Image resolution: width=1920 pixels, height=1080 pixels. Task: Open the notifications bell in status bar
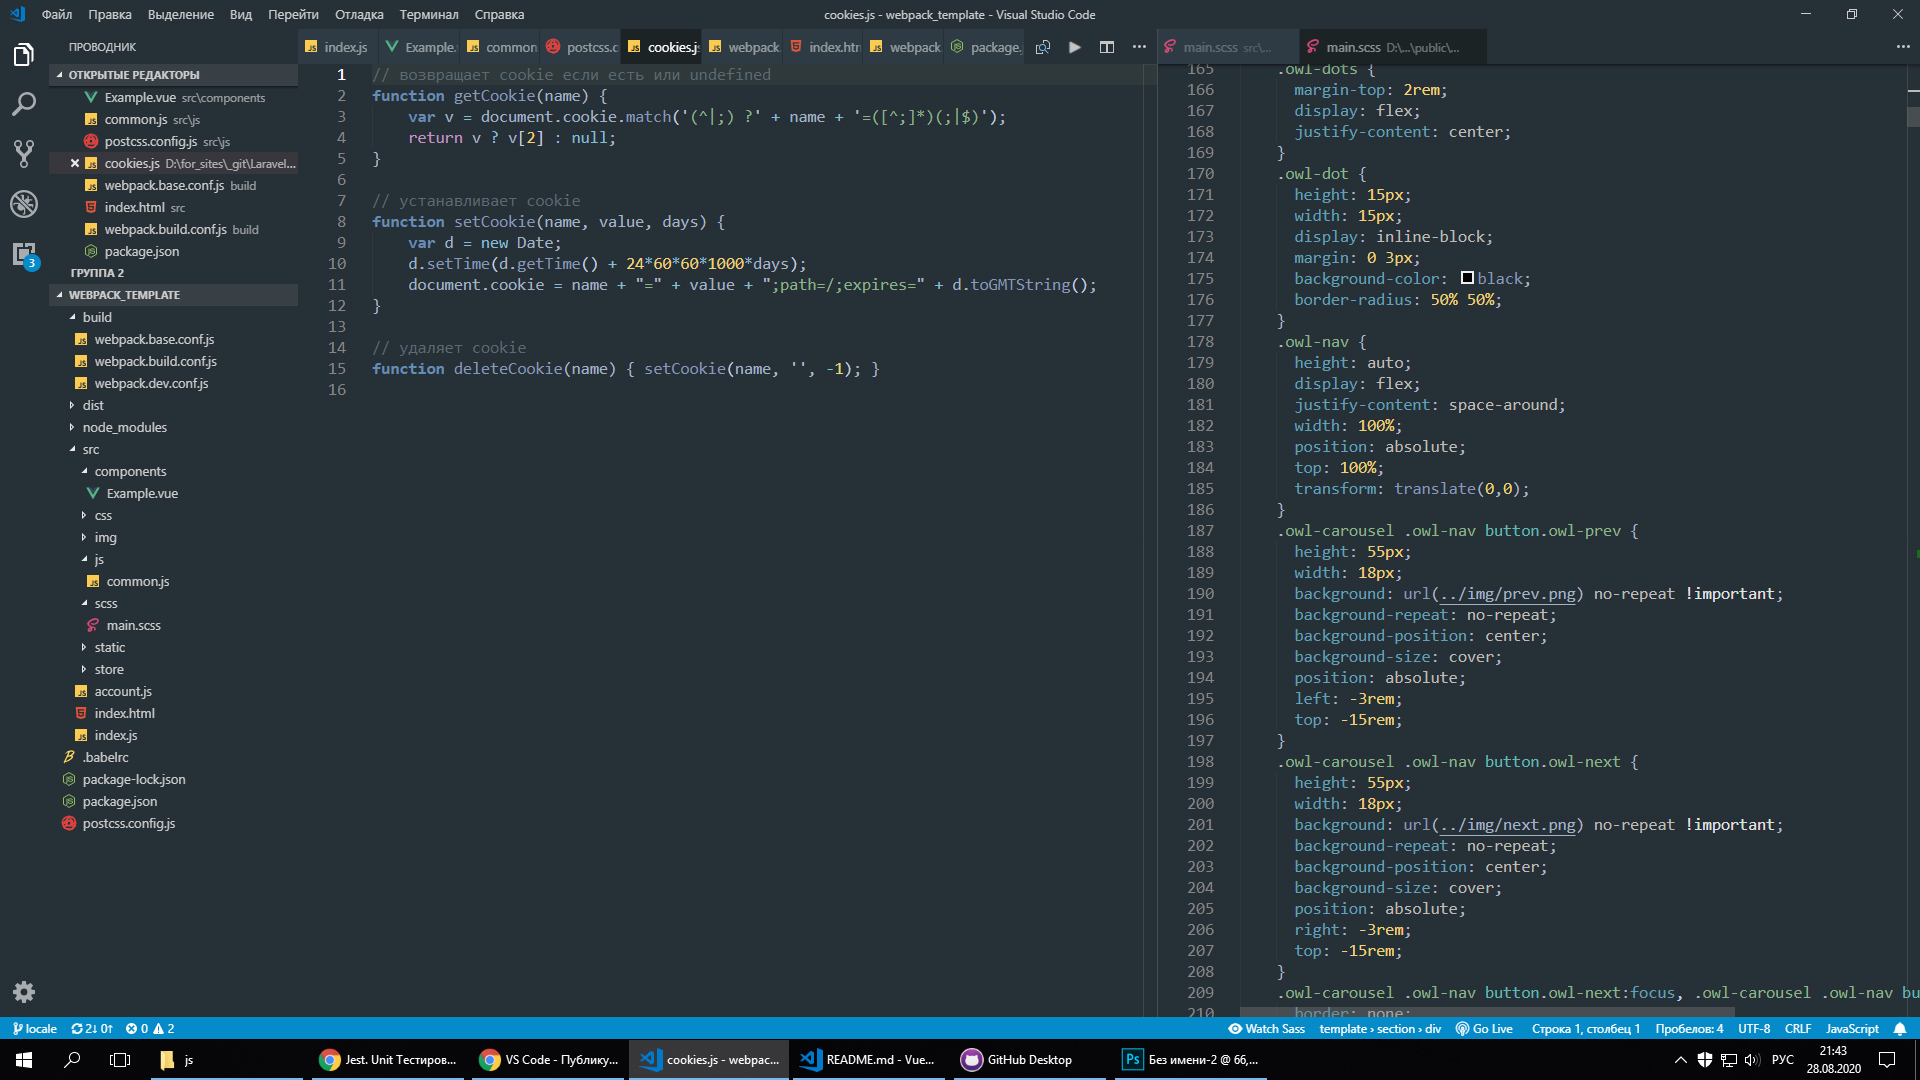pyautogui.click(x=1900, y=1029)
